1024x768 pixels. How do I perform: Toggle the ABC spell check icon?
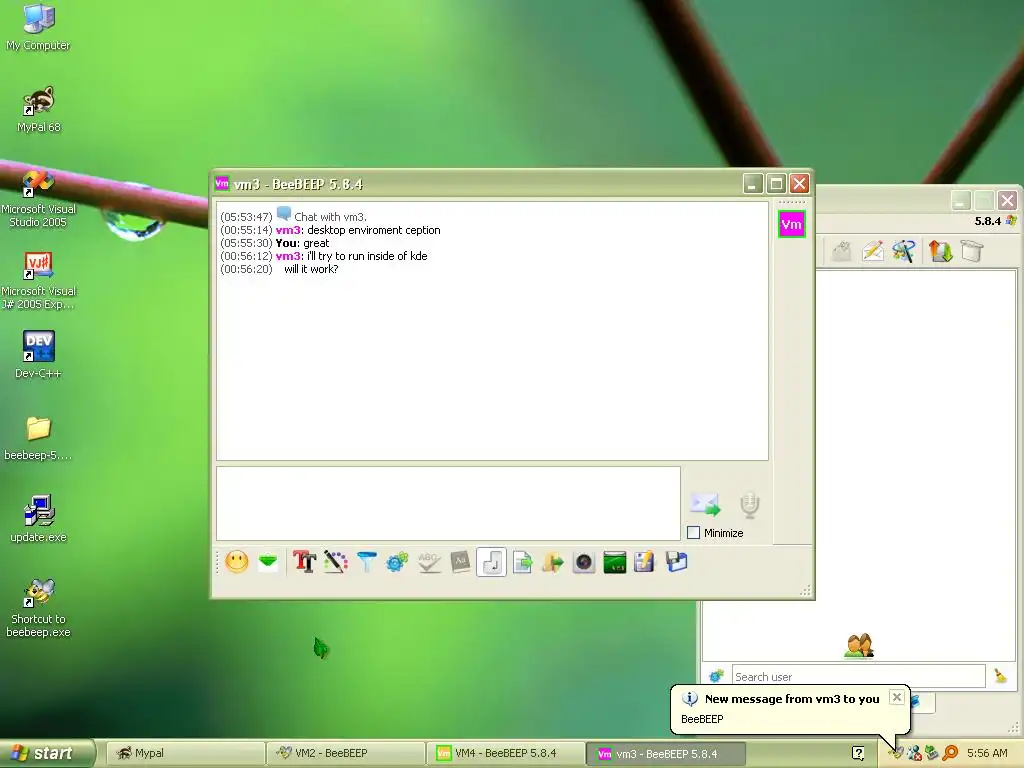click(428, 562)
